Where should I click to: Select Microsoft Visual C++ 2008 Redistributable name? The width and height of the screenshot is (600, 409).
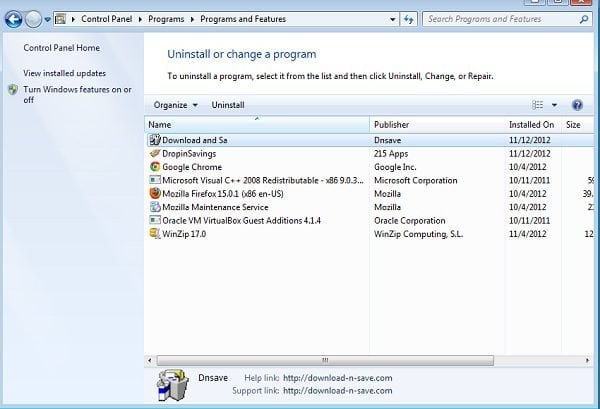[x=263, y=180]
